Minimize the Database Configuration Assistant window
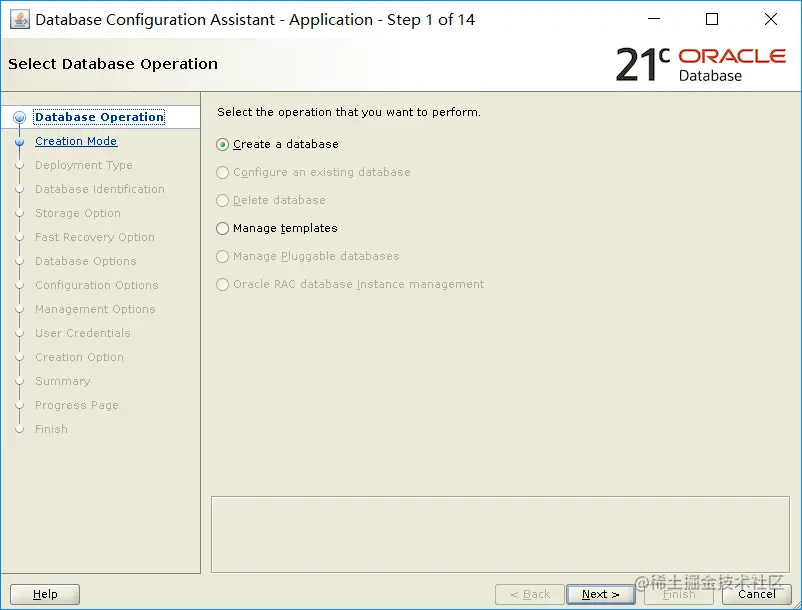This screenshot has height=610, width=802. coord(654,19)
